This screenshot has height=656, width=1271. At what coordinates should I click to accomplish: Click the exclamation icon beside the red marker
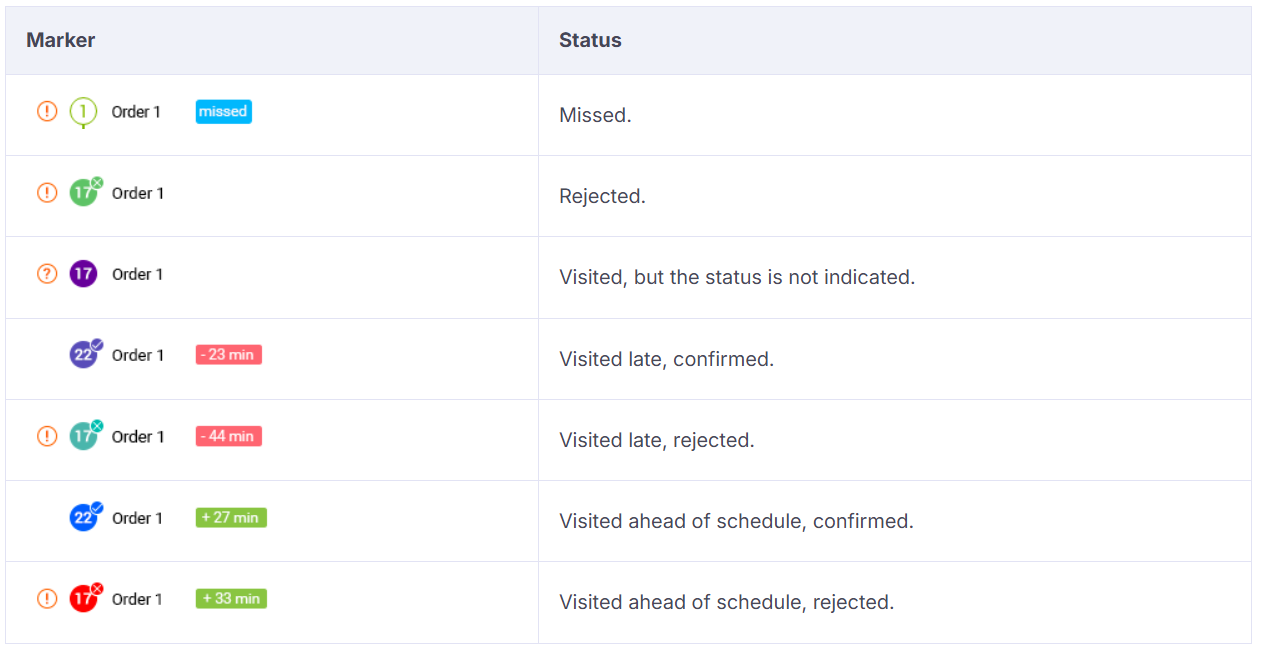point(47,599)
